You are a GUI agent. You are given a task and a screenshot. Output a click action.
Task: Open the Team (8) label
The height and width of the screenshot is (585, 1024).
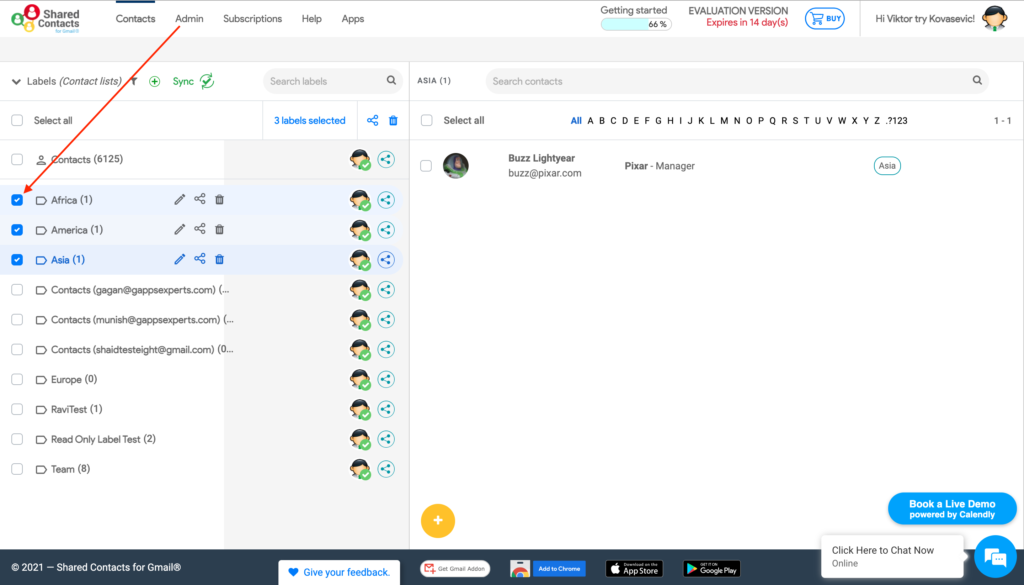click(x=71, y=469)
